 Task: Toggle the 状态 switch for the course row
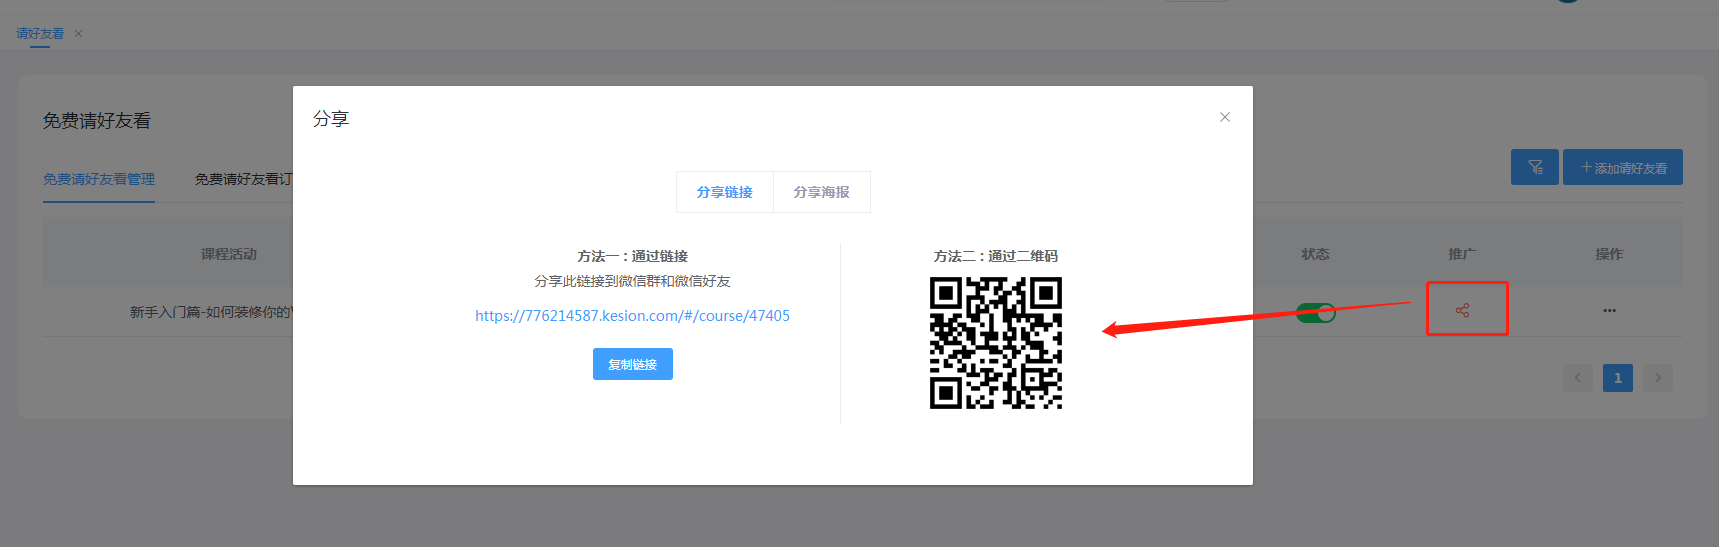point(1316,313)
